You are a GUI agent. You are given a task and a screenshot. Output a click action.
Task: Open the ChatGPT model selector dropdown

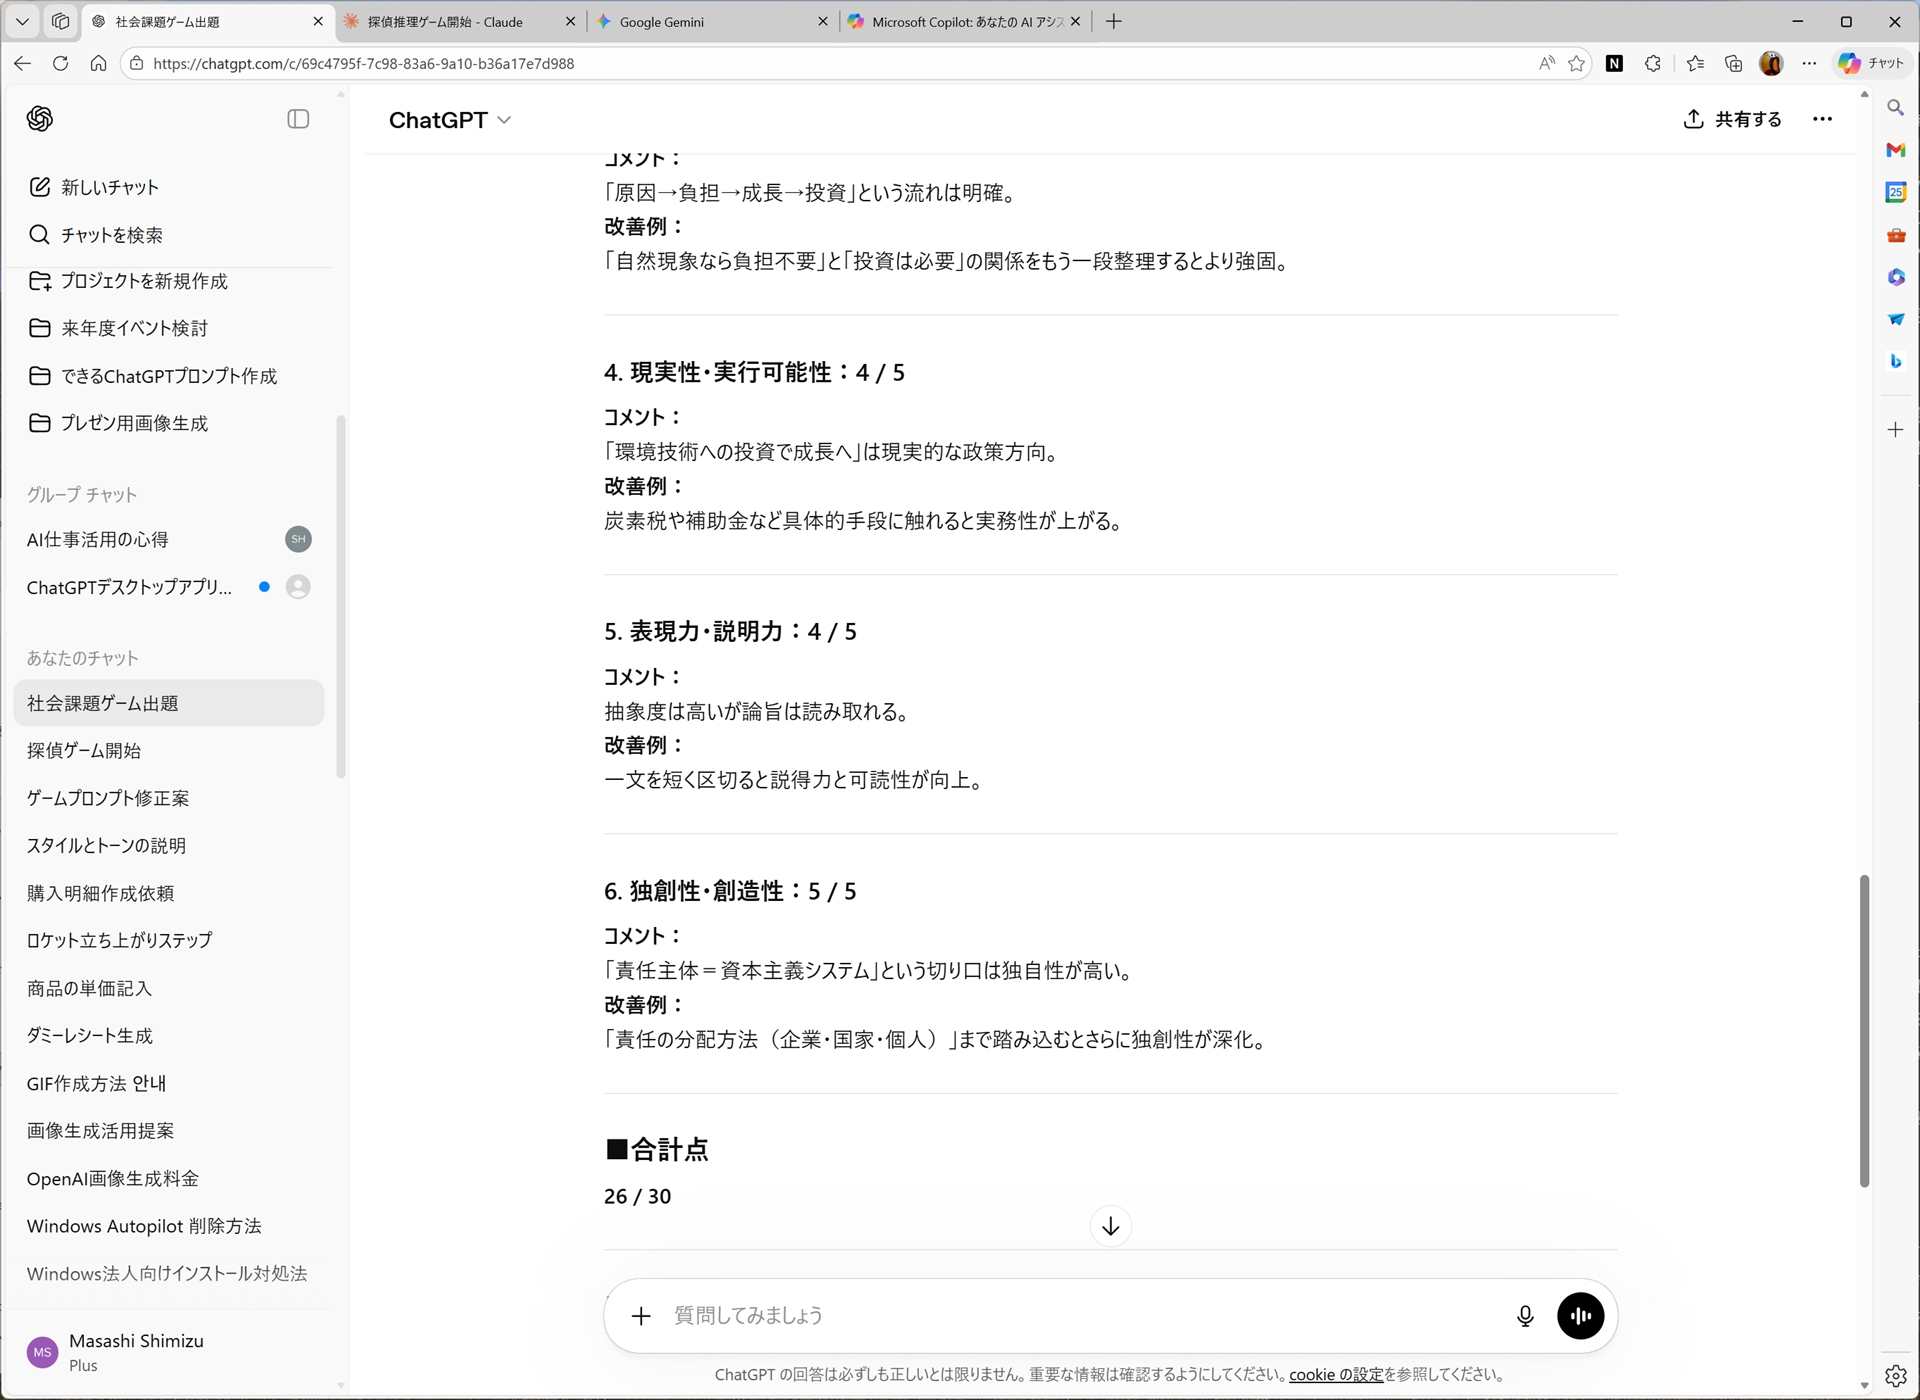(x=449, y=119)
